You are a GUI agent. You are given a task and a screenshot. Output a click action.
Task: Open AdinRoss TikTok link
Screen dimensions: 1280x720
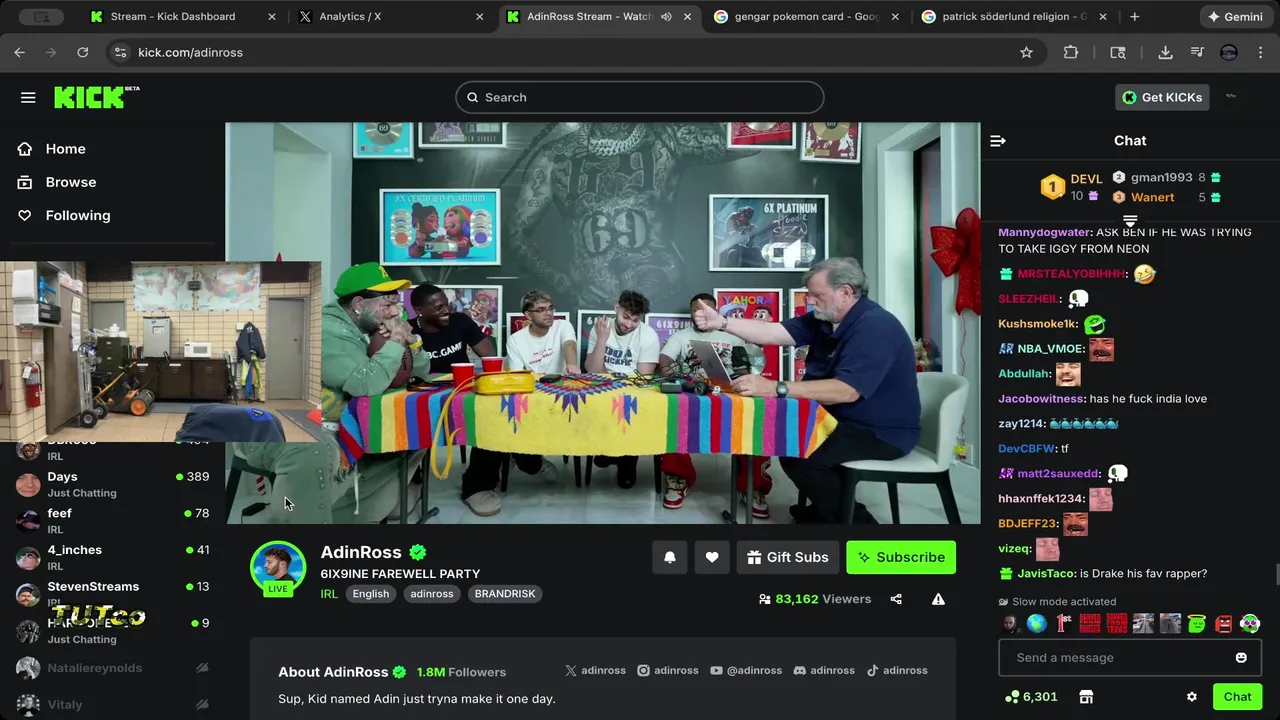(x=897, y=670)
